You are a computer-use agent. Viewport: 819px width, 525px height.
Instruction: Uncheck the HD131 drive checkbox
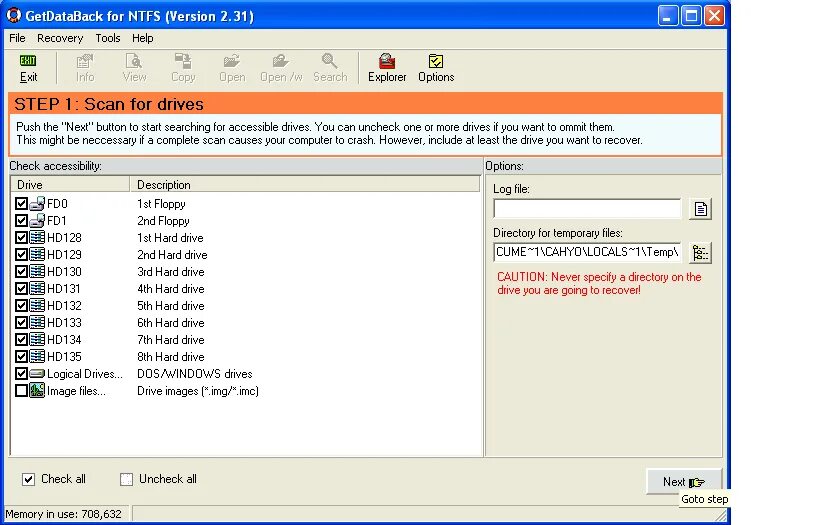[21, 288]
